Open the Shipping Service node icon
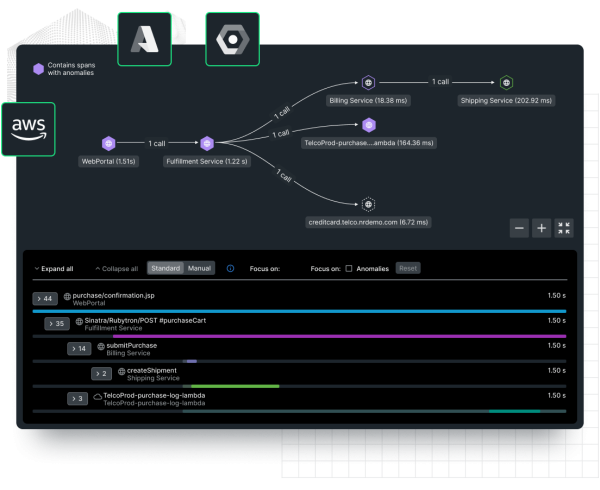This screenshot has width=600, height=490. 506,82
